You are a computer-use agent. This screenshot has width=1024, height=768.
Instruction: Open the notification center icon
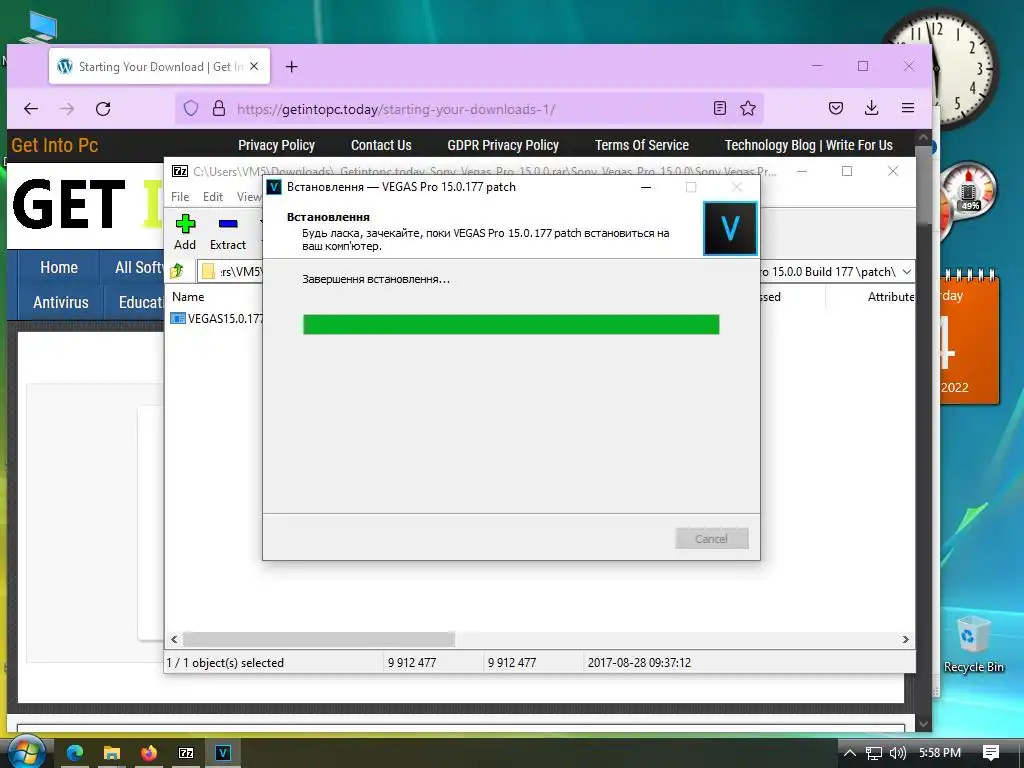(x=991, y=753)
